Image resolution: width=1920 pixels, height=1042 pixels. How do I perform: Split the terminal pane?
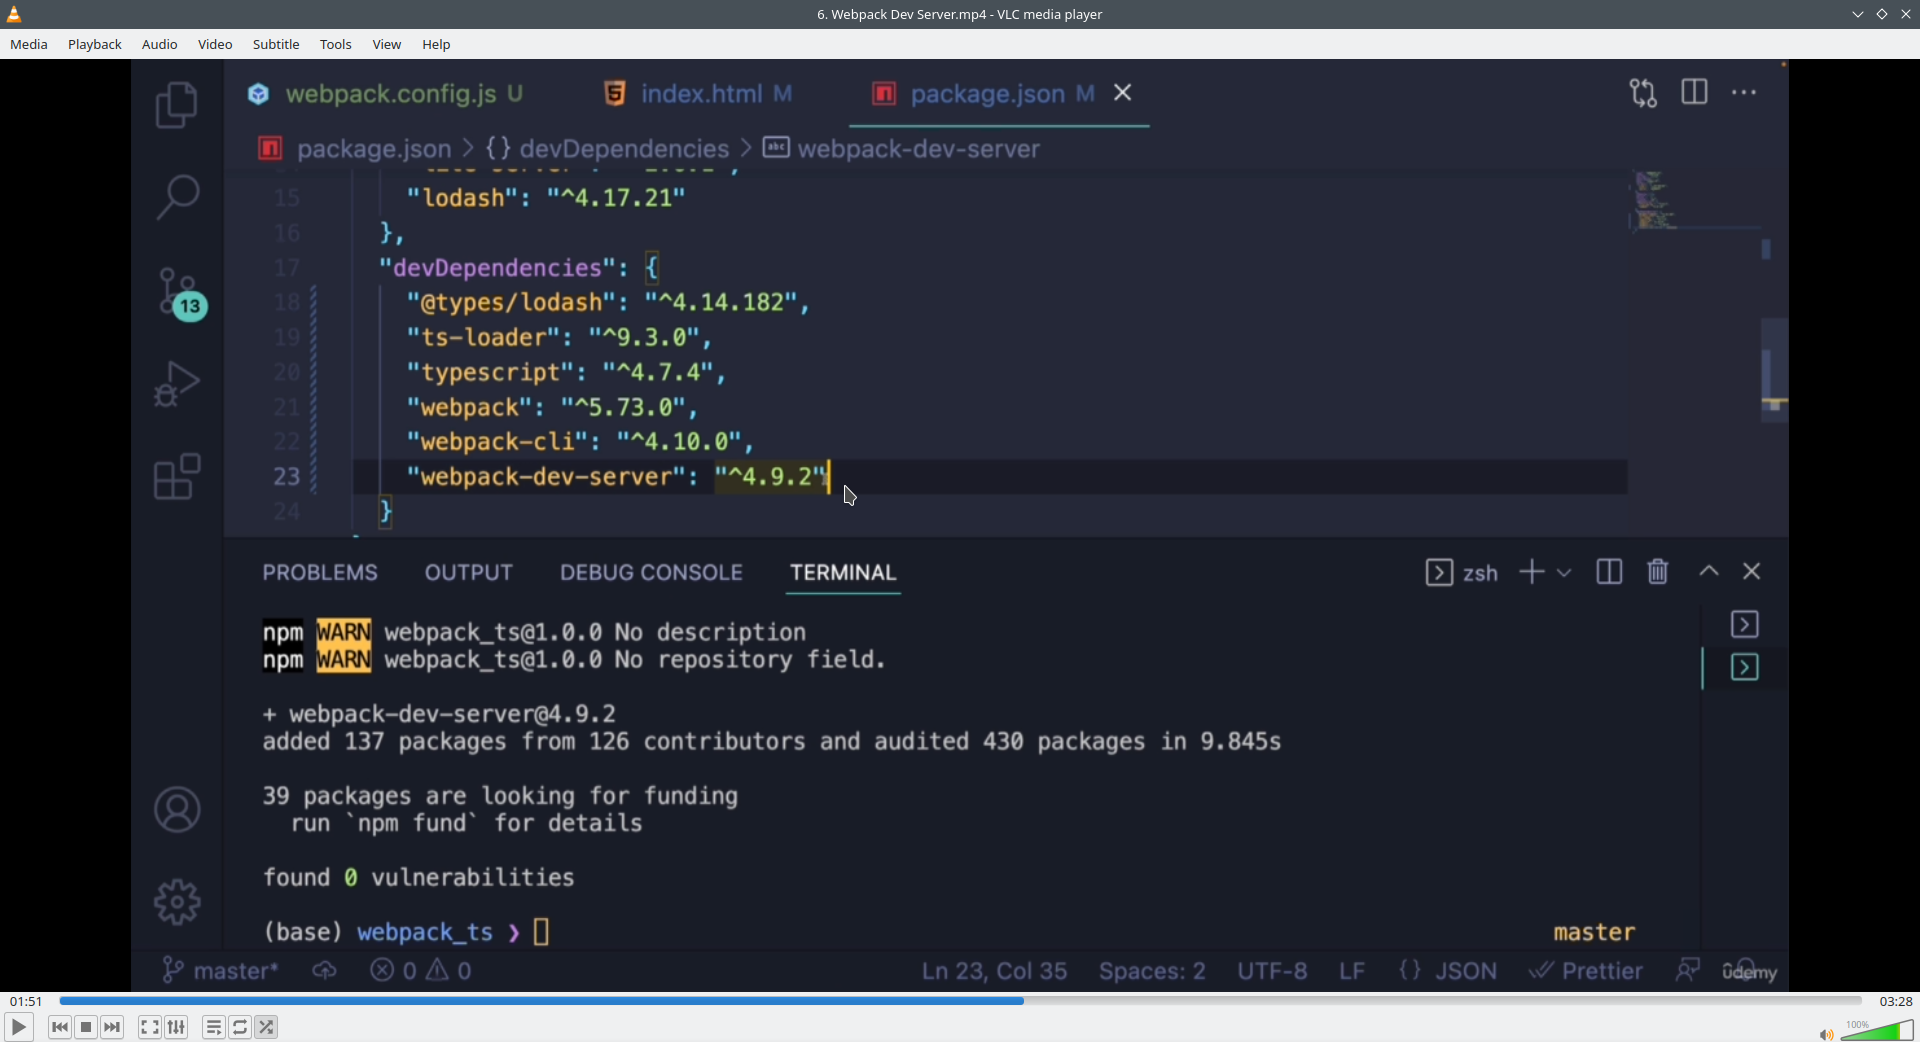point(1609,572)
